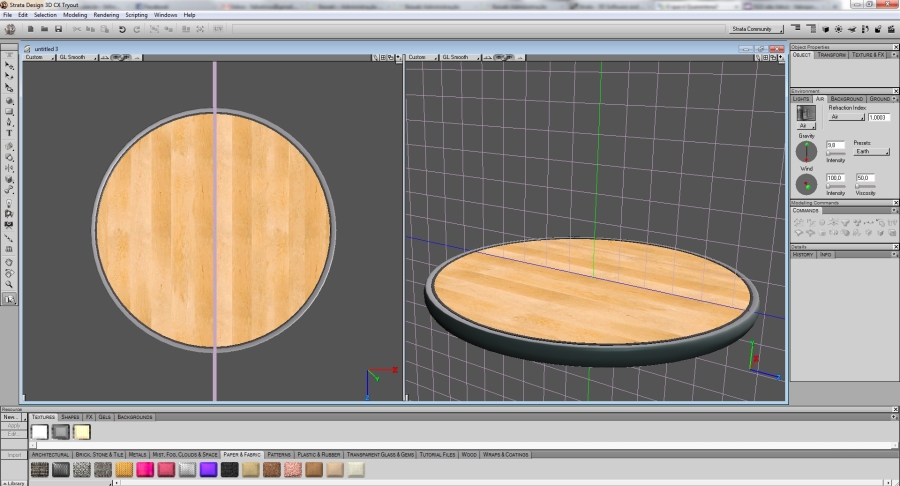
Task: Open the Scripting menu
Action: coord(137,15)
